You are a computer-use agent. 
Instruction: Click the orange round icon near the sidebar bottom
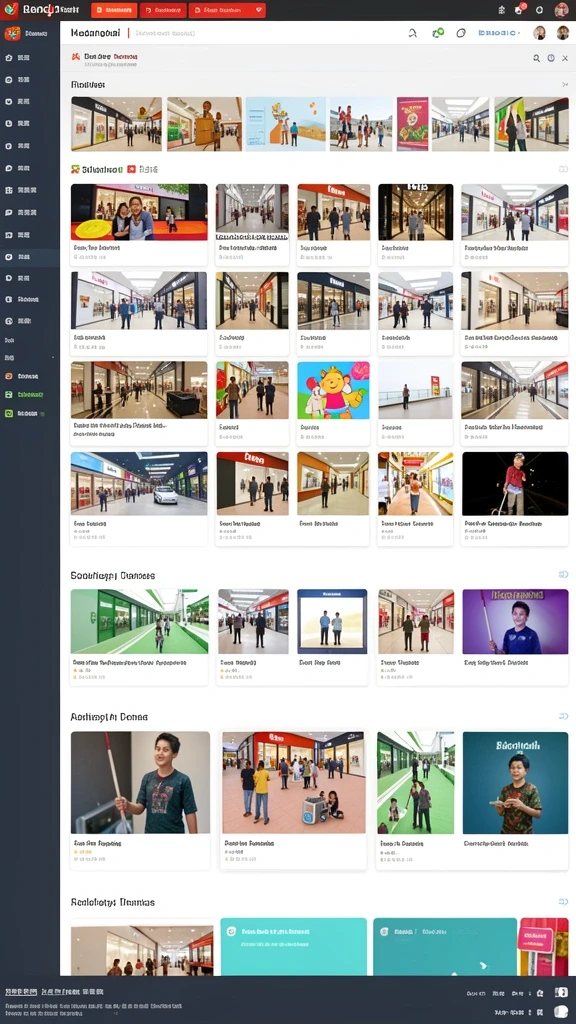click(8, 376)
